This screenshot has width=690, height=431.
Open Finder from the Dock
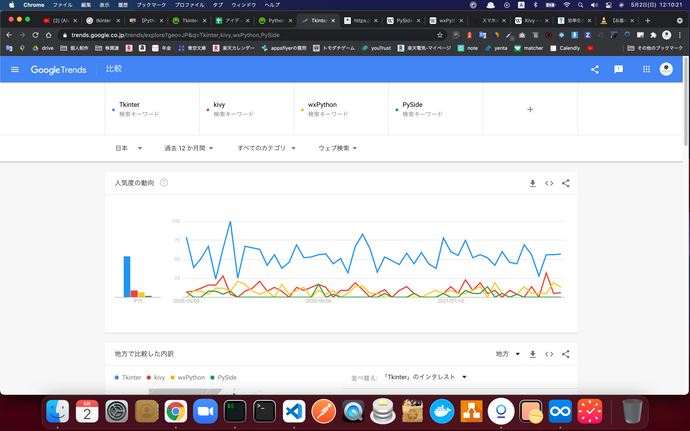[x=58, y=412]
